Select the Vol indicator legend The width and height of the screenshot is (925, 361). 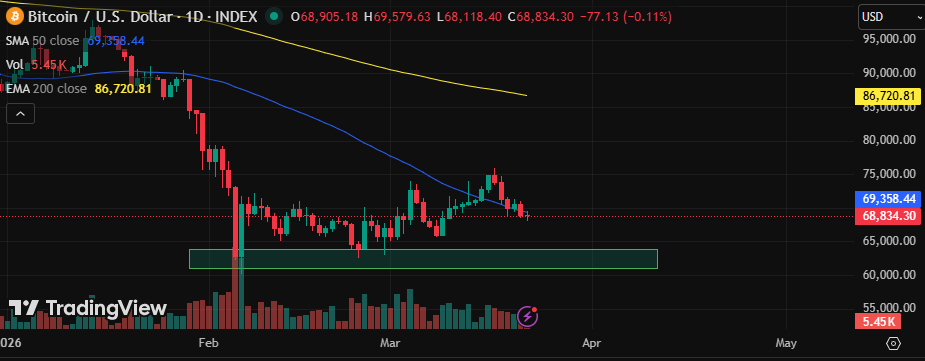[16, 65]
